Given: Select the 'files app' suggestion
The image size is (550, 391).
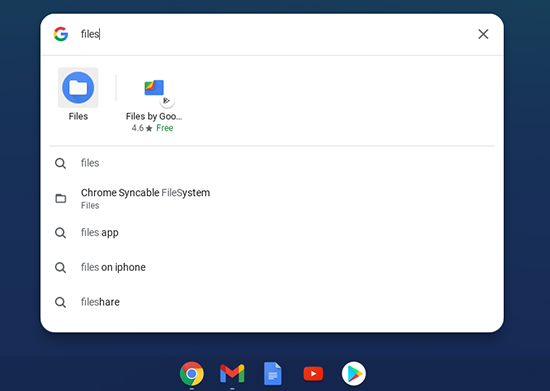Looking at the screenshot, I should (x=272, y=232).
